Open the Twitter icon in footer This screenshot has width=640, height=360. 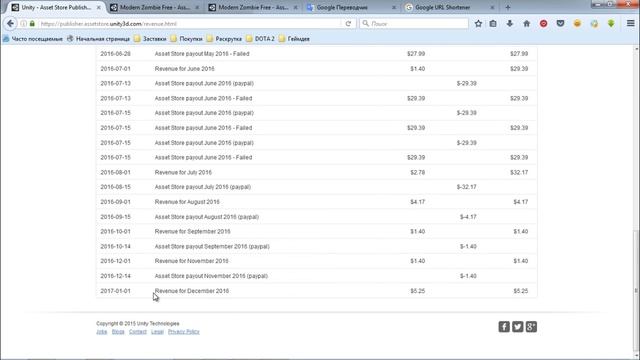point(518,327)
